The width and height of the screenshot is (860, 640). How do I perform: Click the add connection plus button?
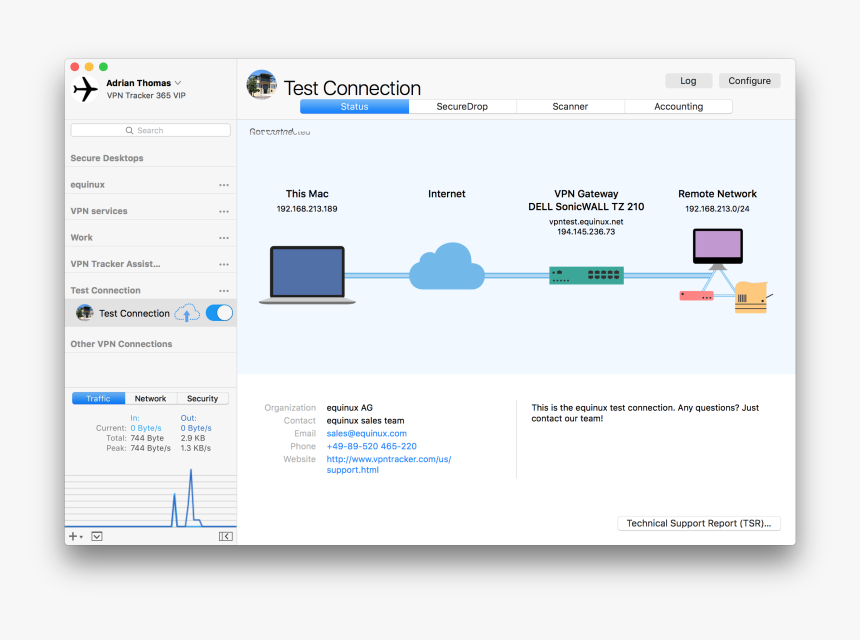[x=75, y=536]
